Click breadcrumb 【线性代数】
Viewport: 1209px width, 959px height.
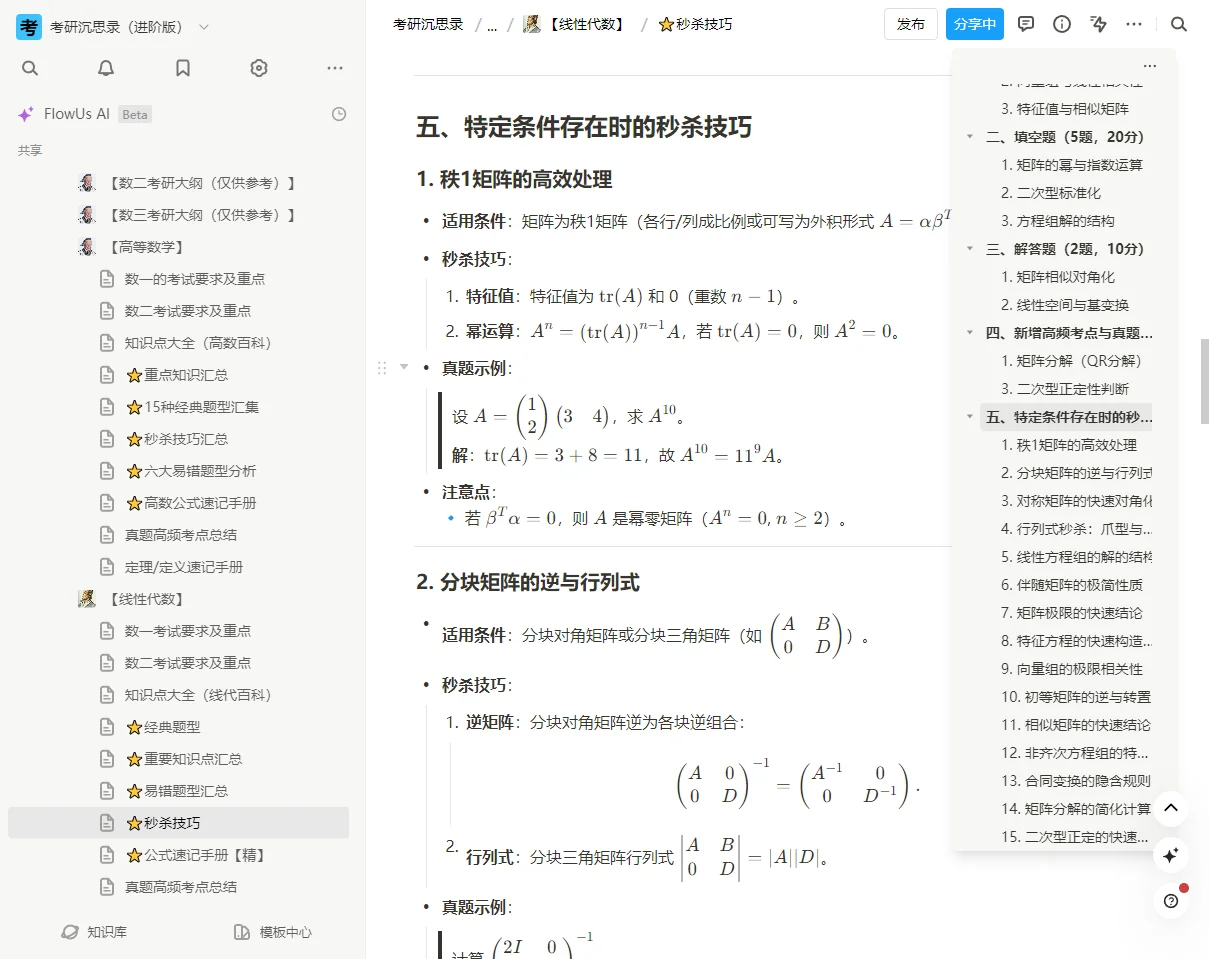[577, 24]
